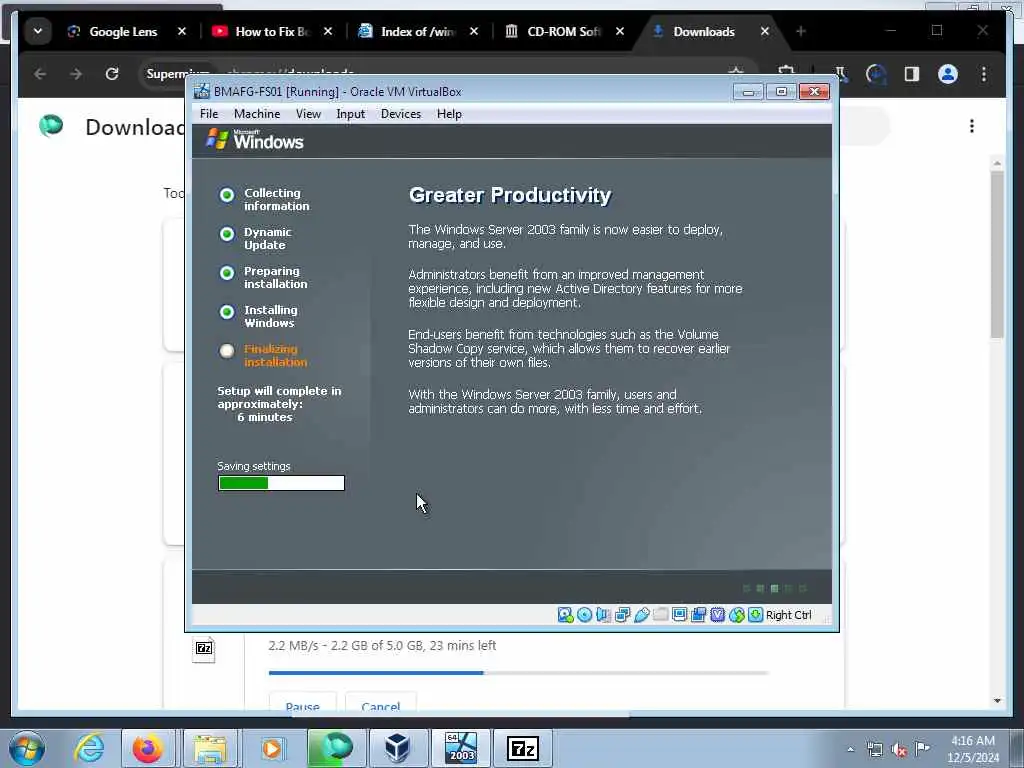Click the Right Ctrl host key label
The height and width of the screenshot is (768, 1024).
pos(788,615)
